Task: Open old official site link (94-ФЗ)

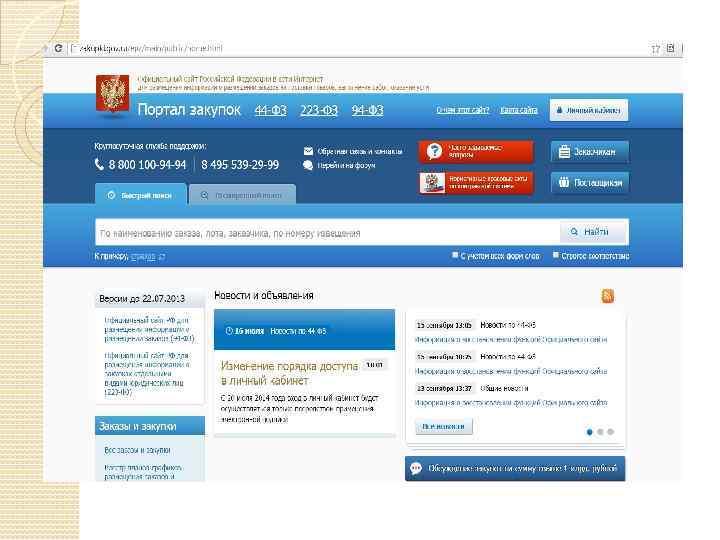Action: point(149,329)
